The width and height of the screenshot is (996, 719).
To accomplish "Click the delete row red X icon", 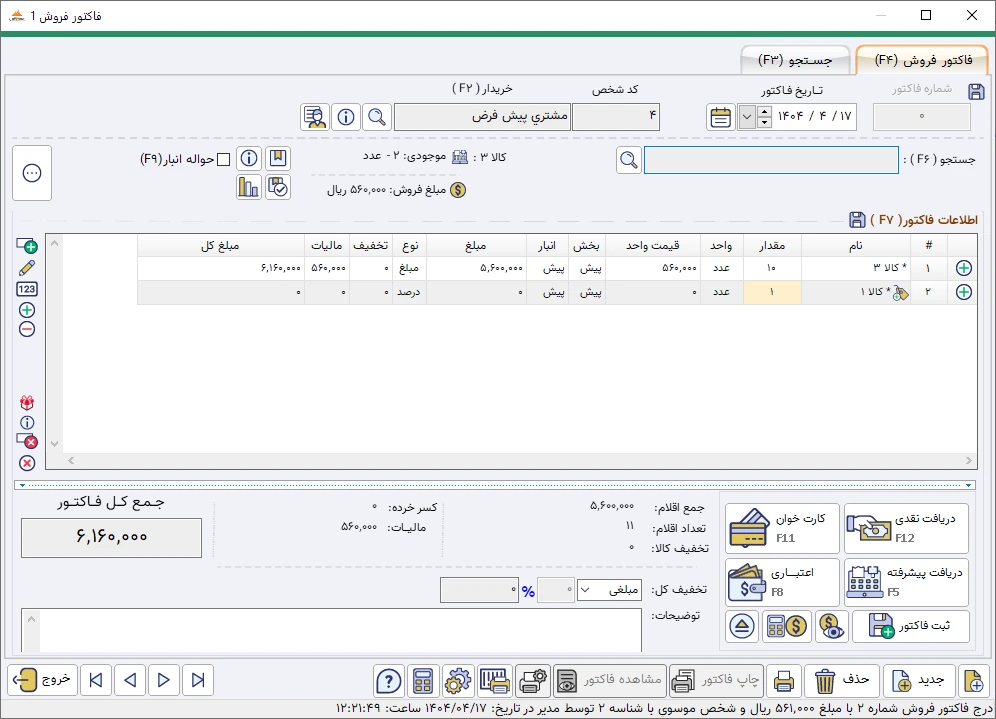I will coord(27,463).
